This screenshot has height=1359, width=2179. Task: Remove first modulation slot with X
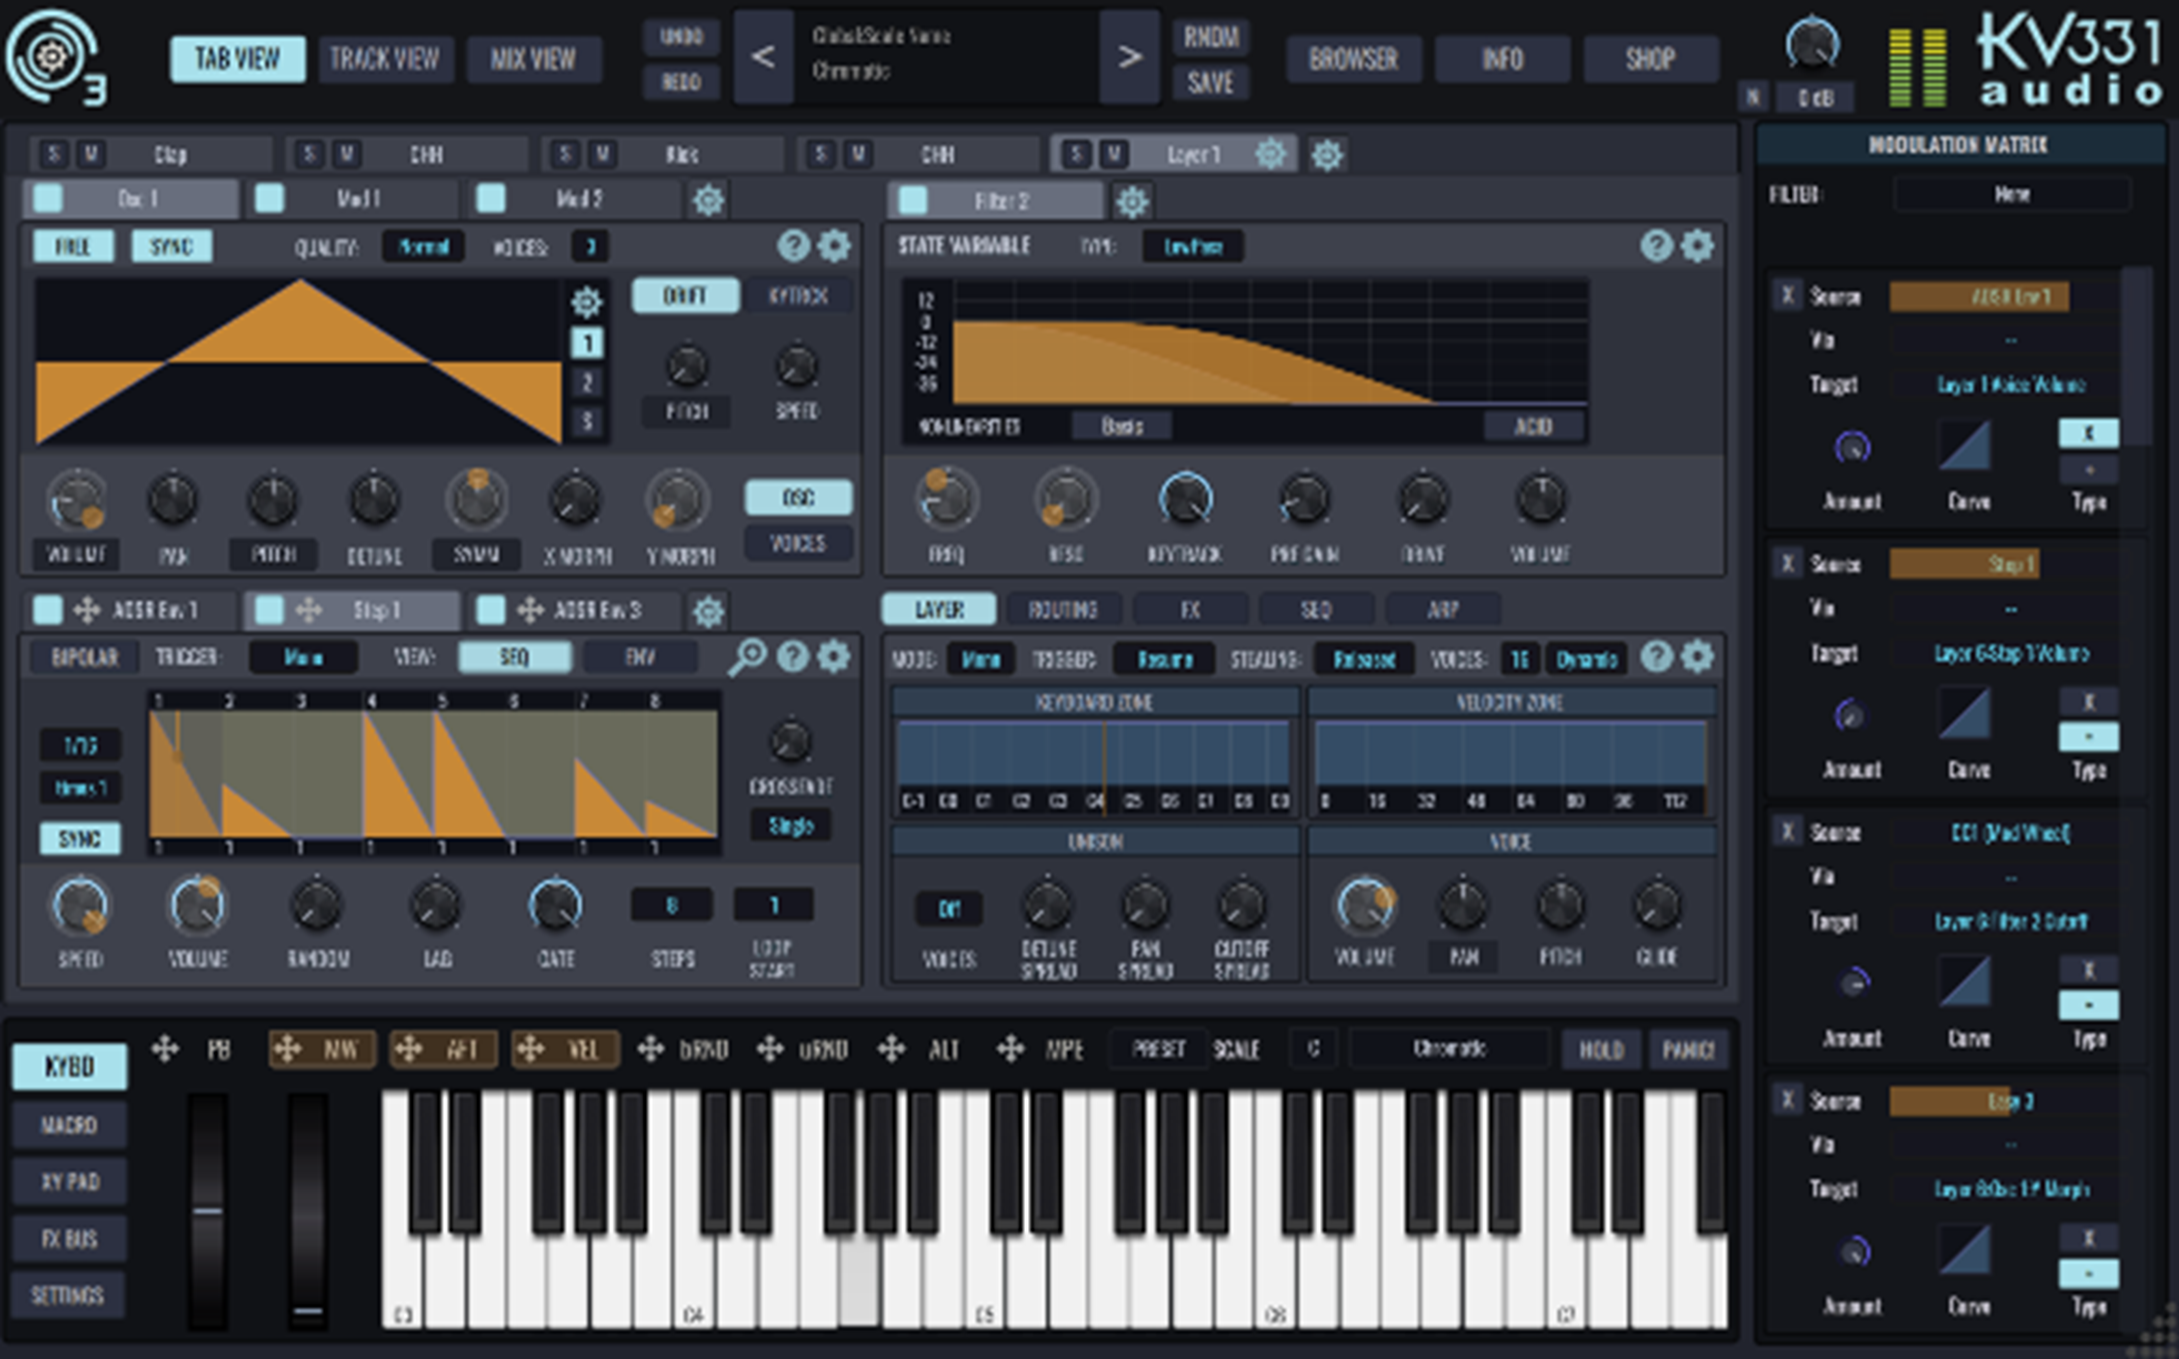[1787, 296]
